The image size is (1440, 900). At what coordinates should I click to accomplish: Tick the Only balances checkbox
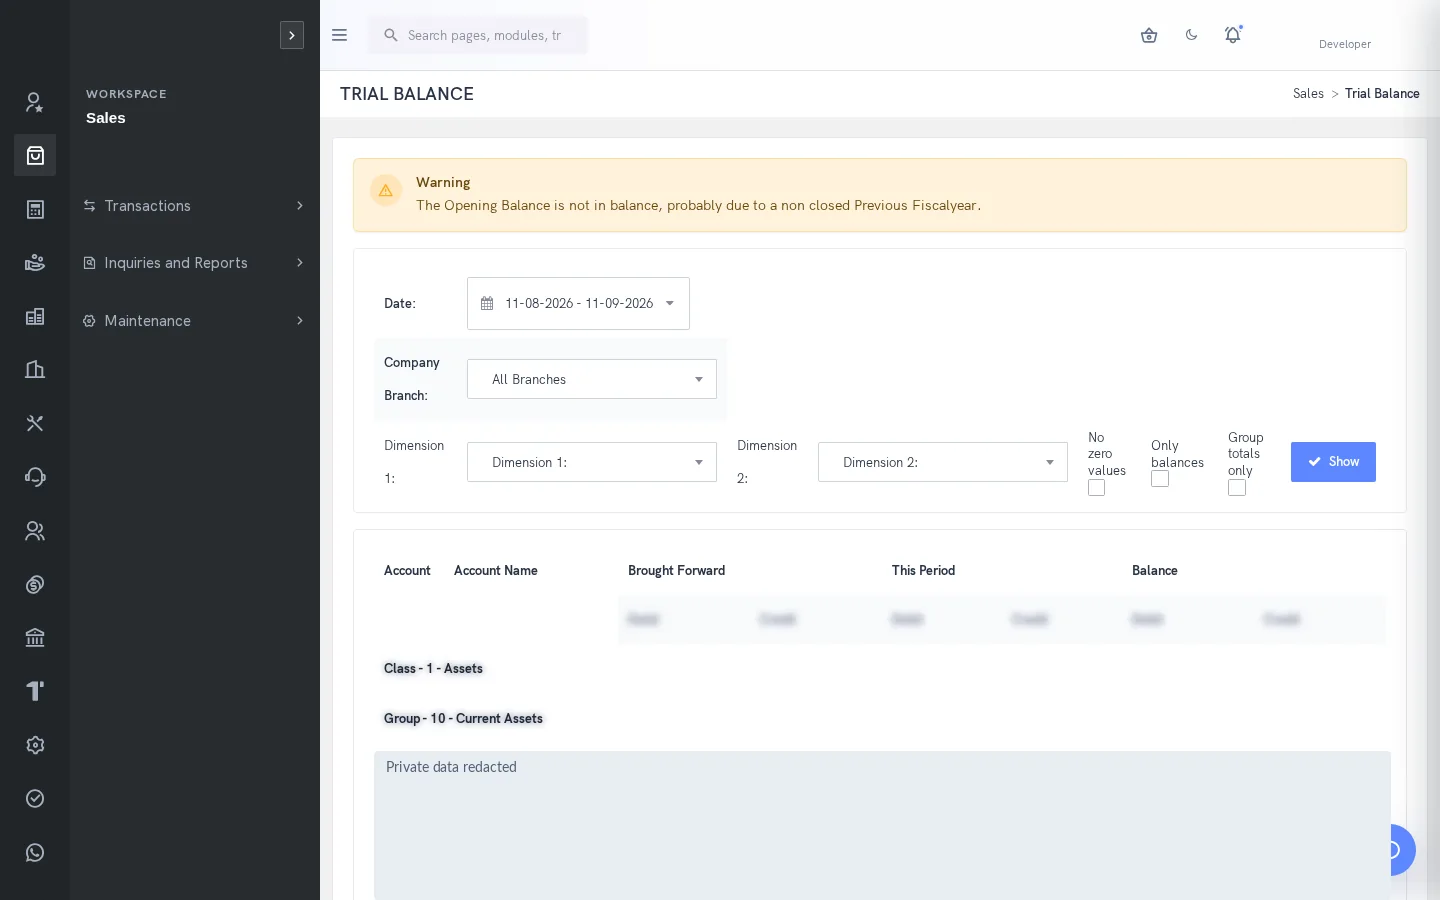pyautogui.click(x=1160, y=479)
